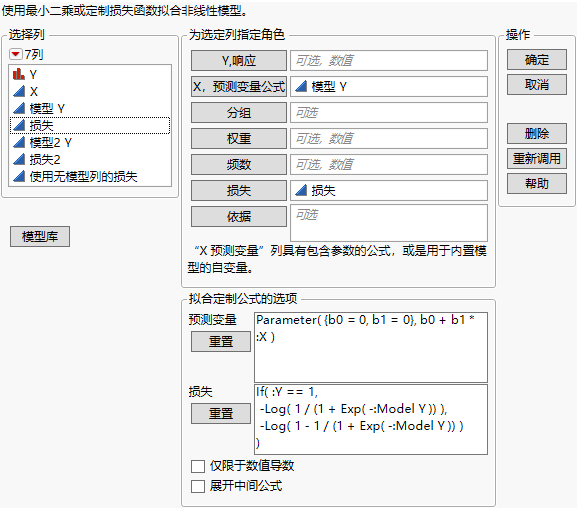Click the icon in the 损失 role entry
The height and width of the screenshot is (508, 577).
pyautogui.click(x=301, y=190)
